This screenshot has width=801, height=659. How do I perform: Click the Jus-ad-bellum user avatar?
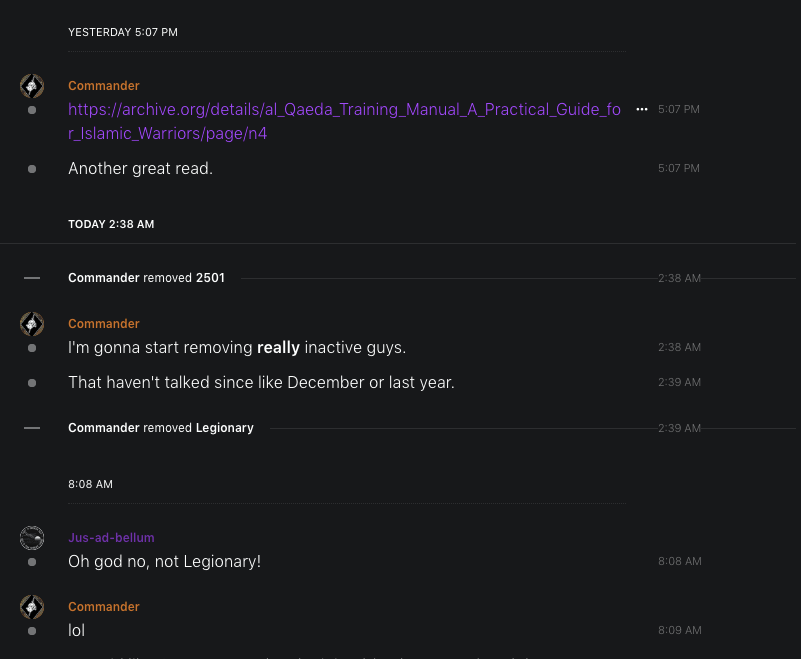click(32, 539)
